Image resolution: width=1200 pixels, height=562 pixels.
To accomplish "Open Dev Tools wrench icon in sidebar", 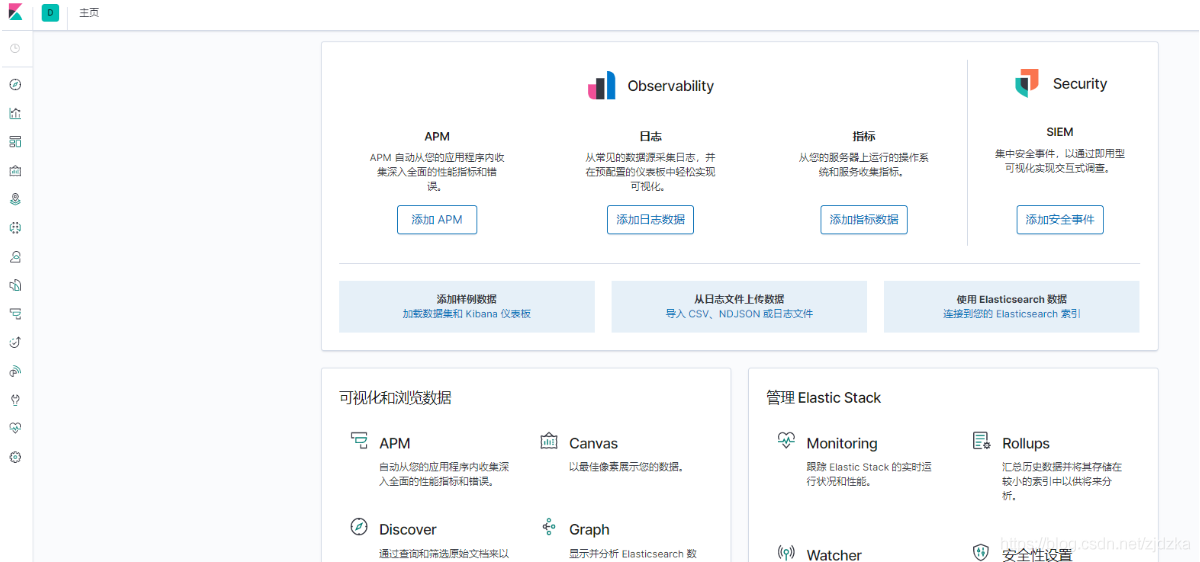I will (x=15, y=400).
